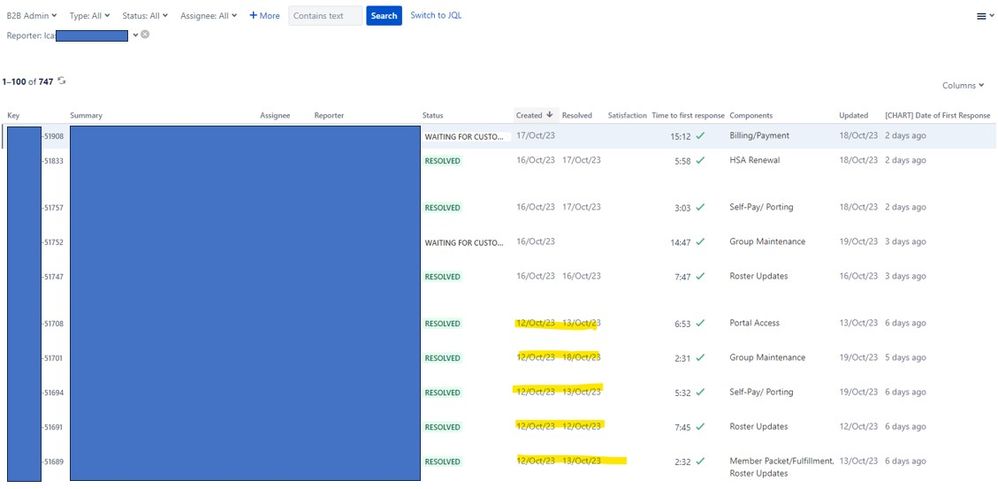Sort by the Assignee column header
The height and width of the screenshot is (489, 998).
pyautogui.click(x=275, y=115)
